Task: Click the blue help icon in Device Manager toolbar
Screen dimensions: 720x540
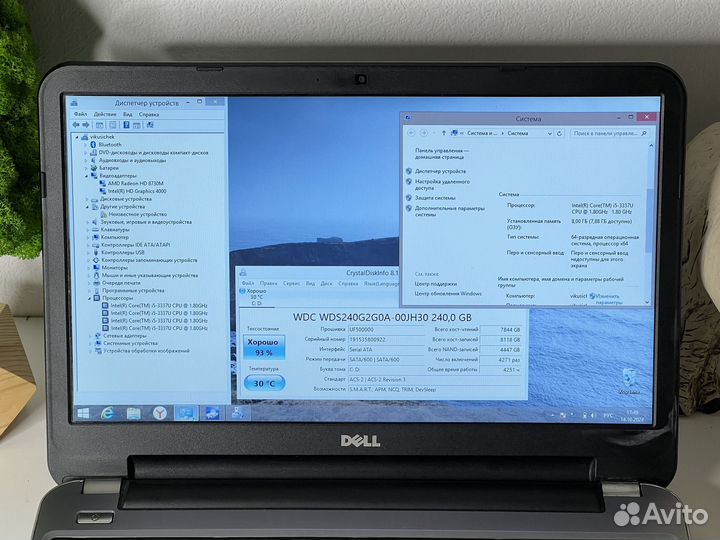Action: click(x=126, y=124)
